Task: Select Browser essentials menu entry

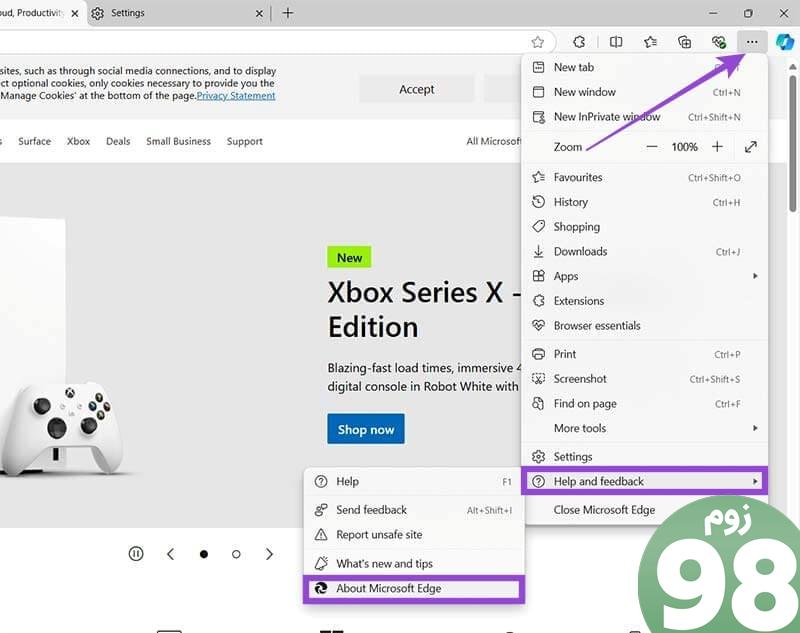Action: point(645,325)
